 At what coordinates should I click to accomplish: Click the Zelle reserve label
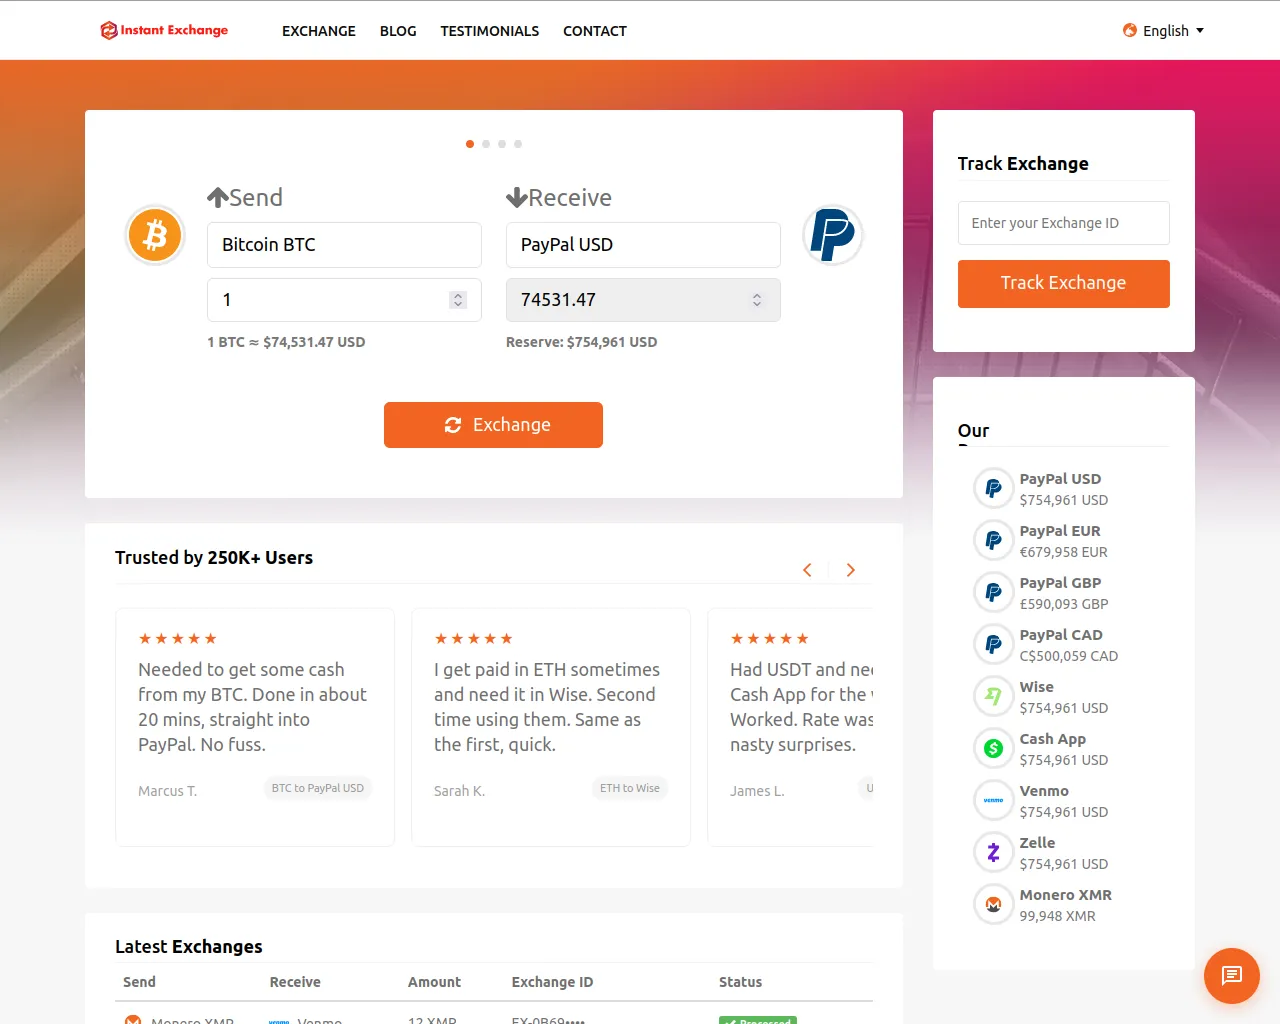[1037, 843]
